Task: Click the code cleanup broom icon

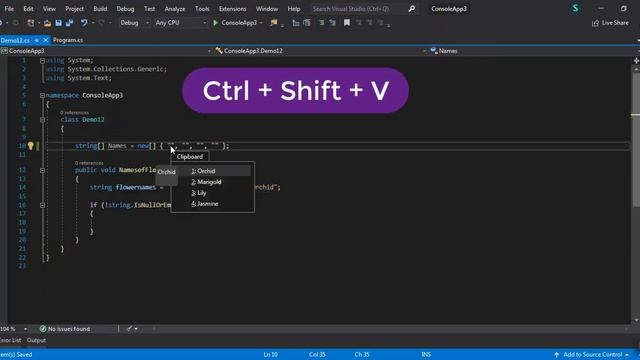Action: (x=129, y=329)
